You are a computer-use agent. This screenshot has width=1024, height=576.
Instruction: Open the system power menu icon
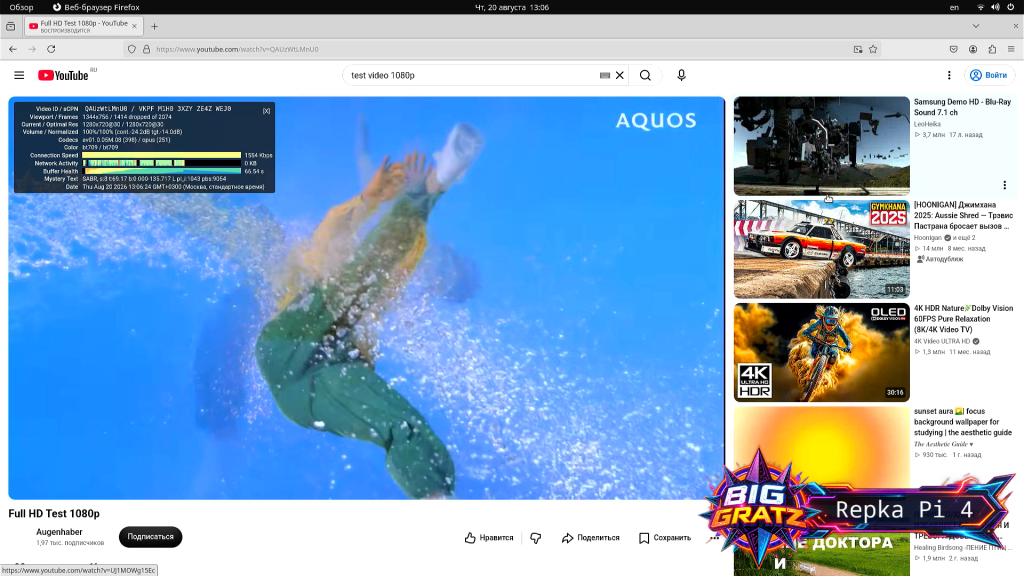pos(1010,7)
